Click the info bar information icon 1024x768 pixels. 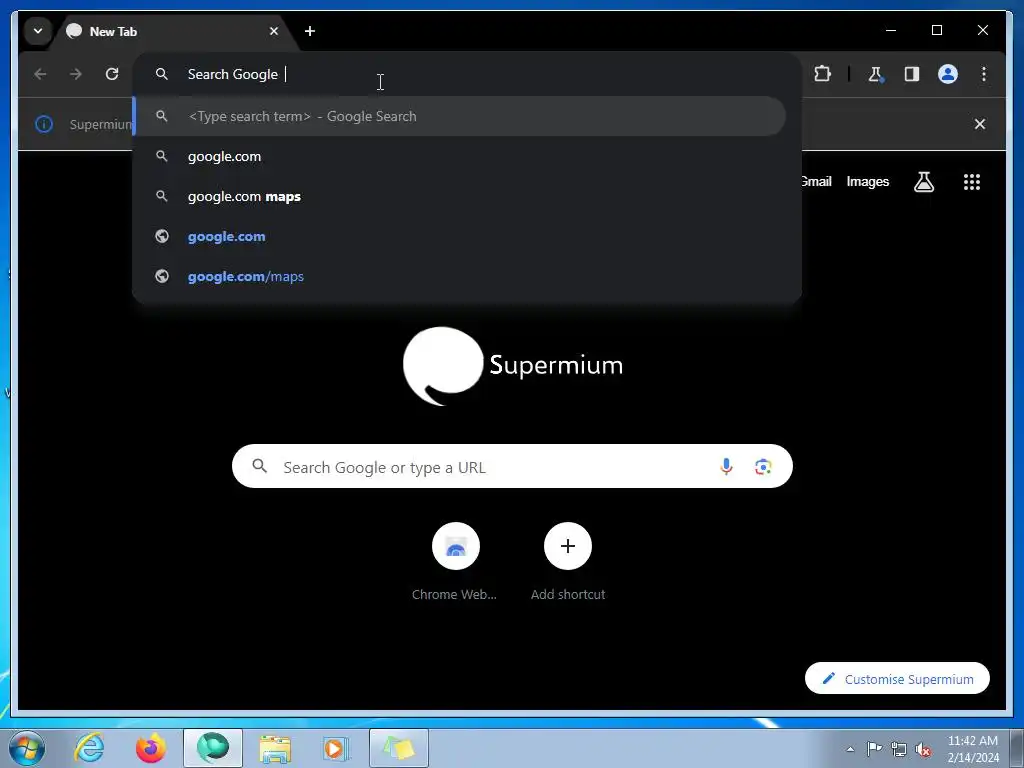pos(44,123)
